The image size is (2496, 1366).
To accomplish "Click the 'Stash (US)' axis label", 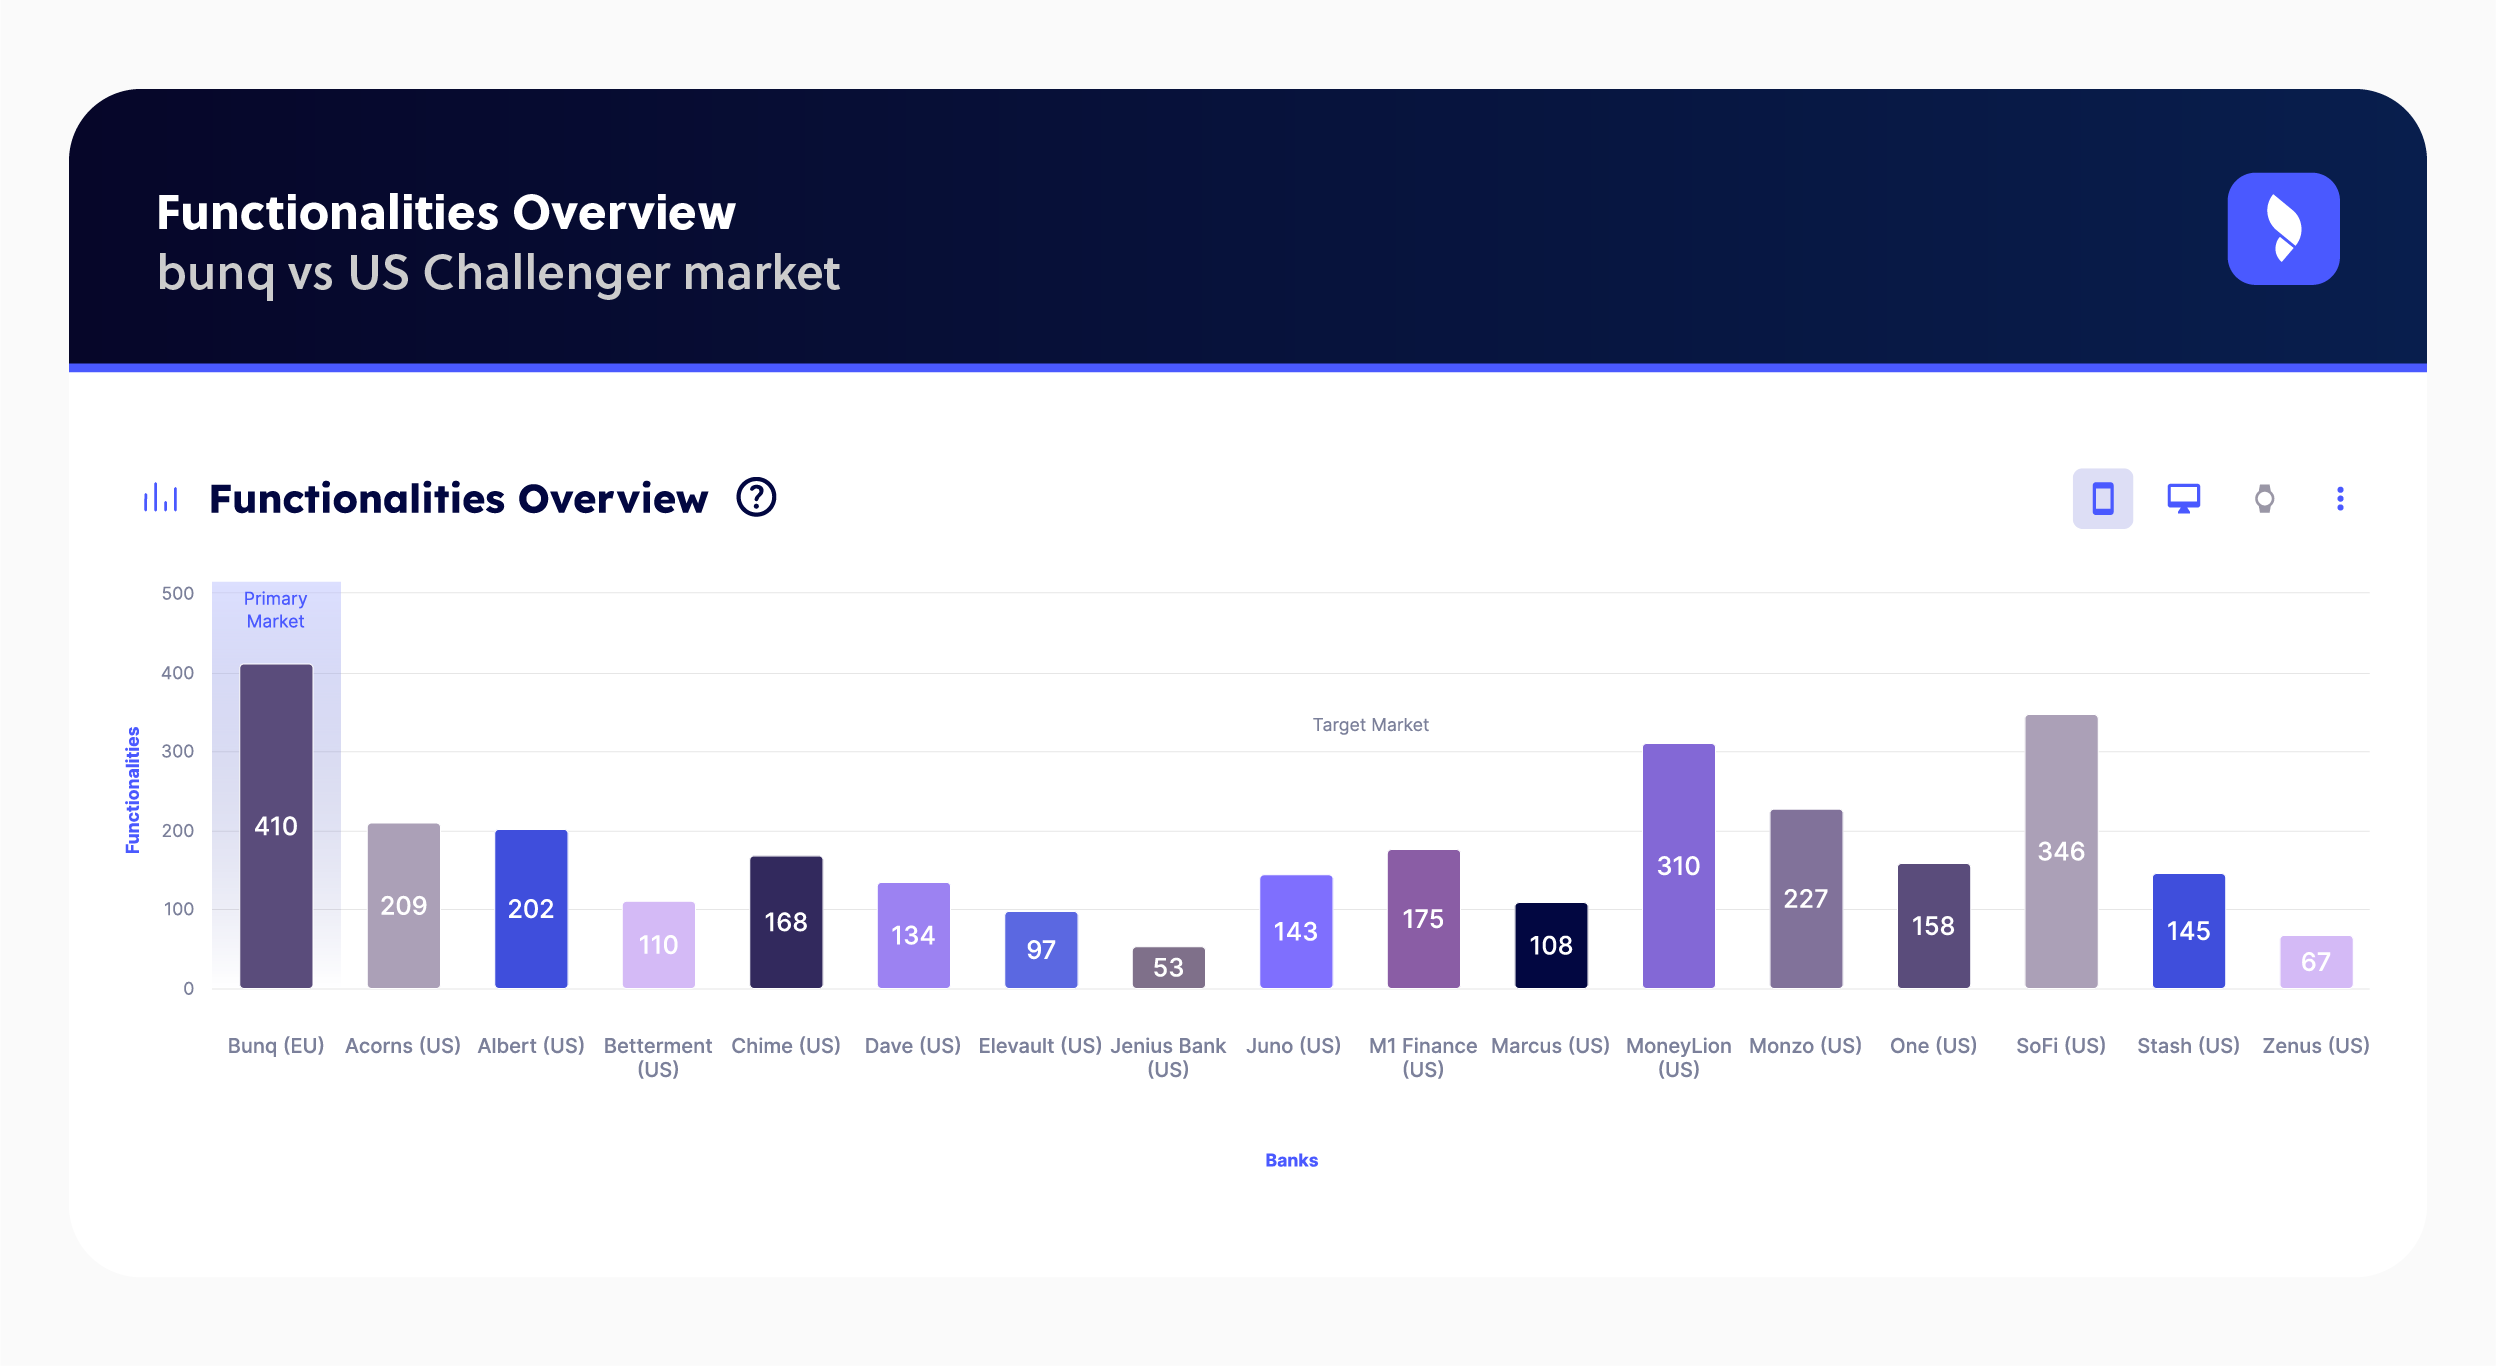I will (x=2188, y=1046).
